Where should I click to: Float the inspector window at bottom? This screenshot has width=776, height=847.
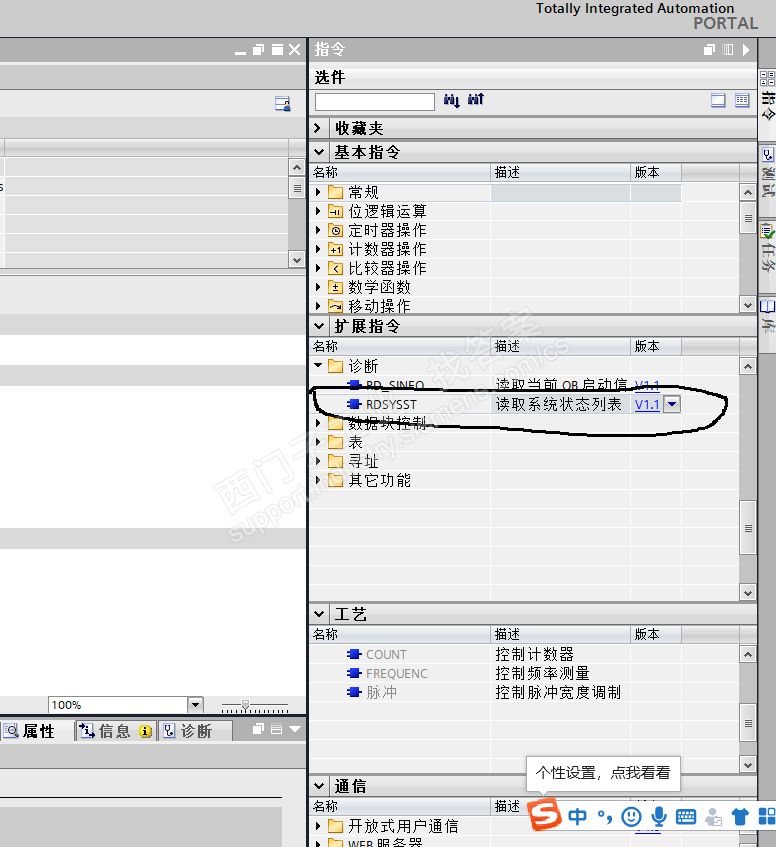[258, 729]
